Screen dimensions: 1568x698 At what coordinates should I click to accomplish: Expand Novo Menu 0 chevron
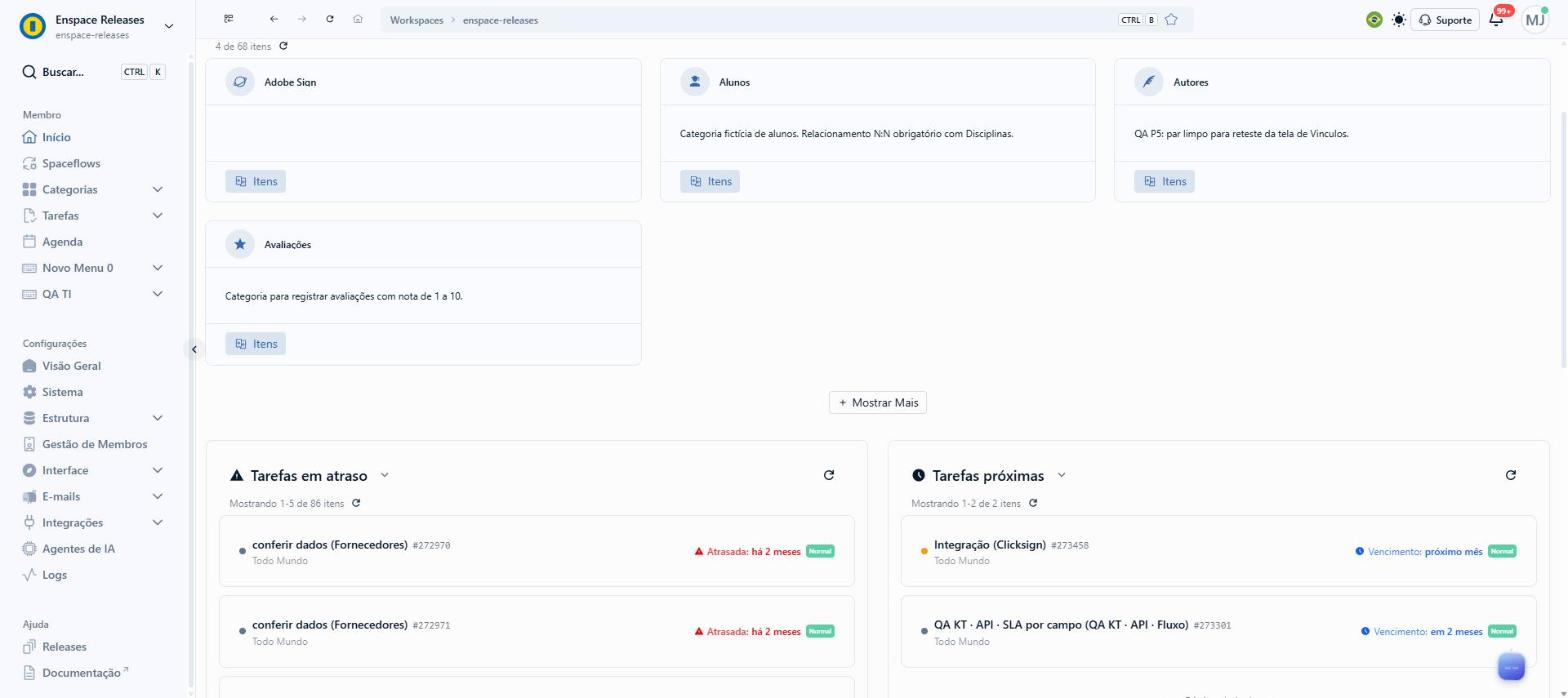pyautogui.click(x=157, y=268)
